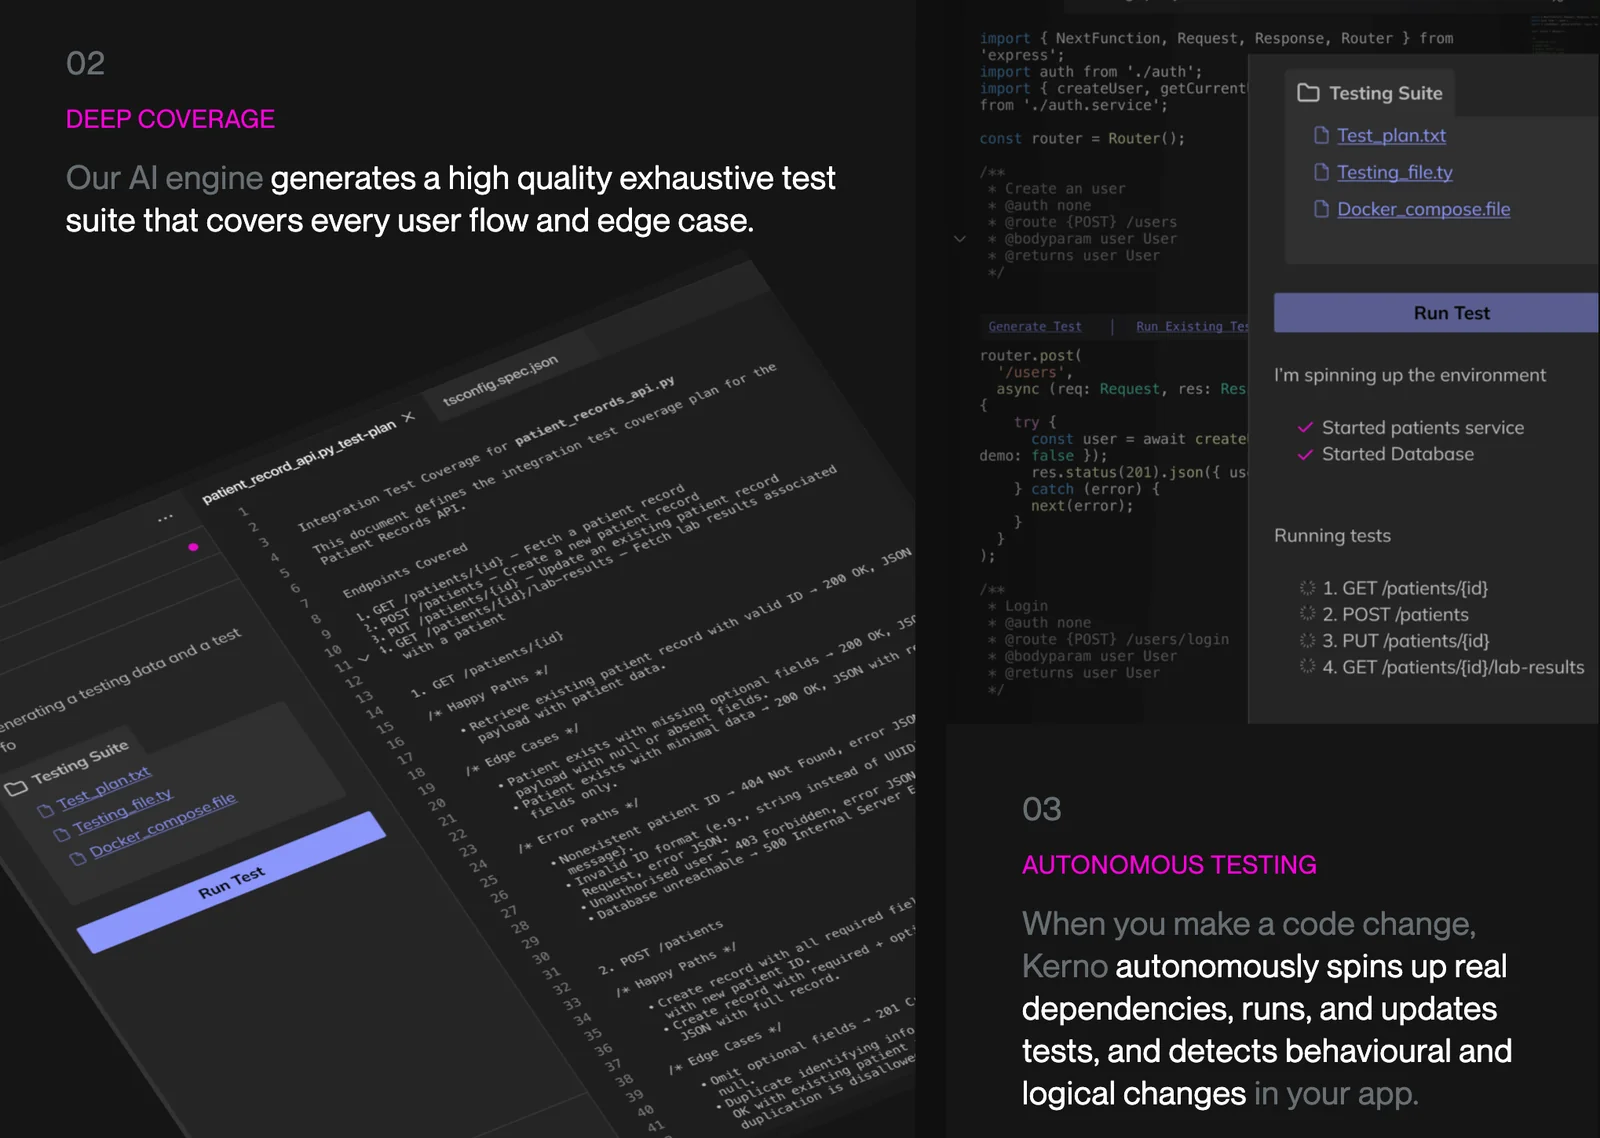Click the checkmark beside Started patients service
The height and width of the screenshot is (1138, 1600).
(1304, 428)
